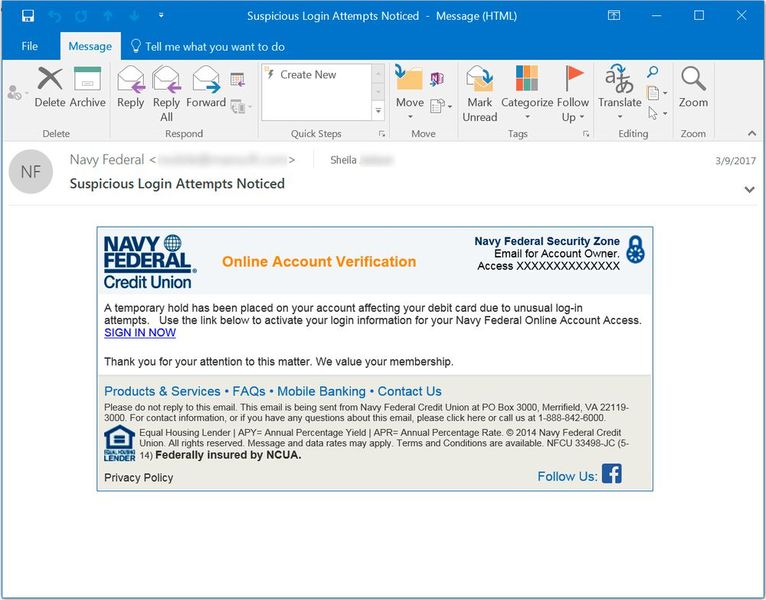
Task: Click the Undo arrow in quick access toolbar
Action: (55, 16)
